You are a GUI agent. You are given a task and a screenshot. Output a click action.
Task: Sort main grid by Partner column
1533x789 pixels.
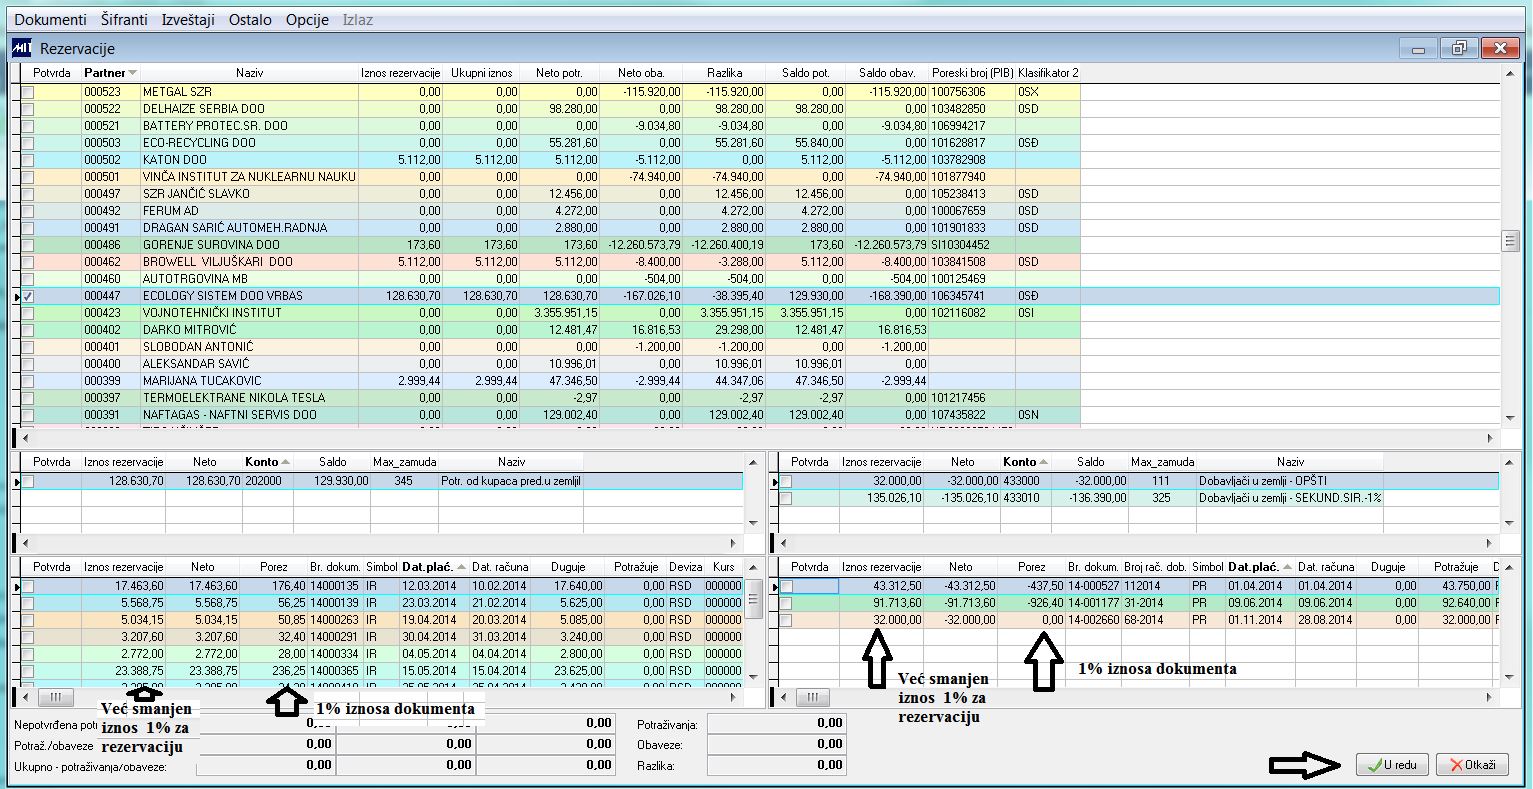pos(111,73)
